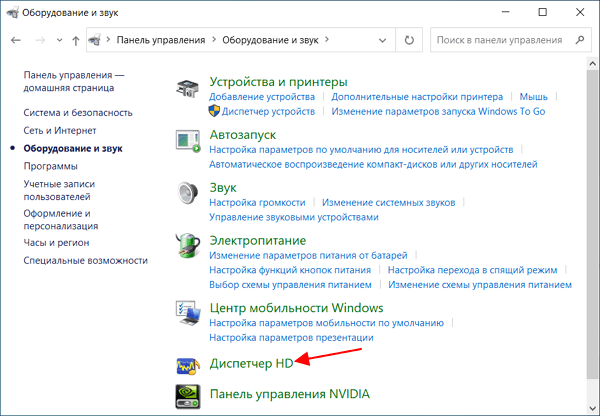Click Изменение параметров питания от батарей
The width and height of the screenshot is (600, 416).
pos(308,255)
